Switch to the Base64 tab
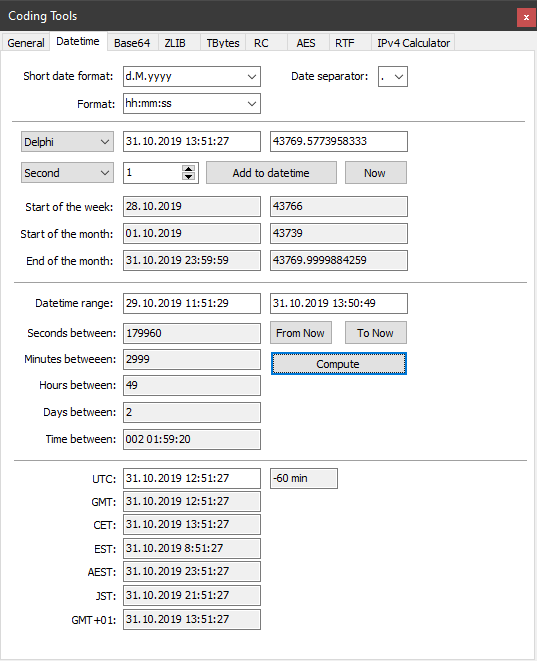This screenshot has height=661, width=537. click(132, 43)
